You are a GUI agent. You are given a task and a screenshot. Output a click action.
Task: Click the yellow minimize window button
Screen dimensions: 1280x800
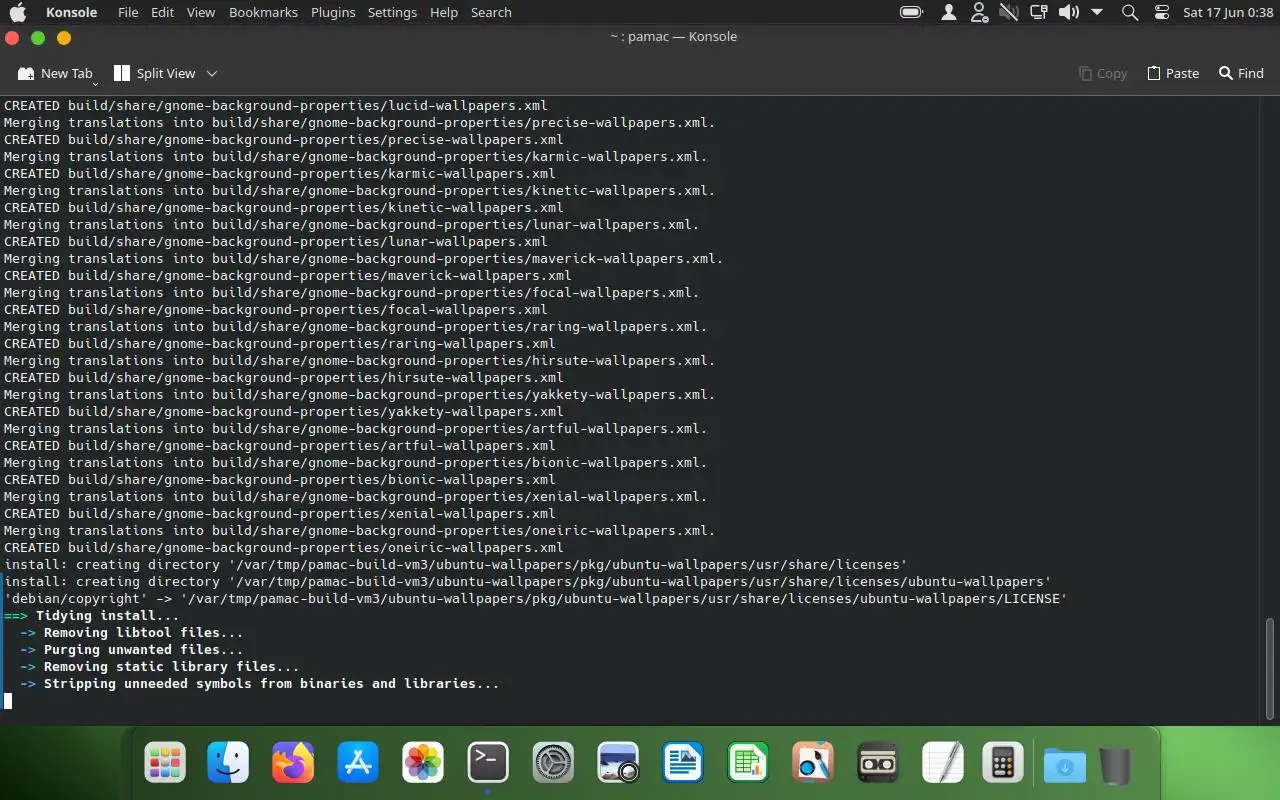pos(64,37)
